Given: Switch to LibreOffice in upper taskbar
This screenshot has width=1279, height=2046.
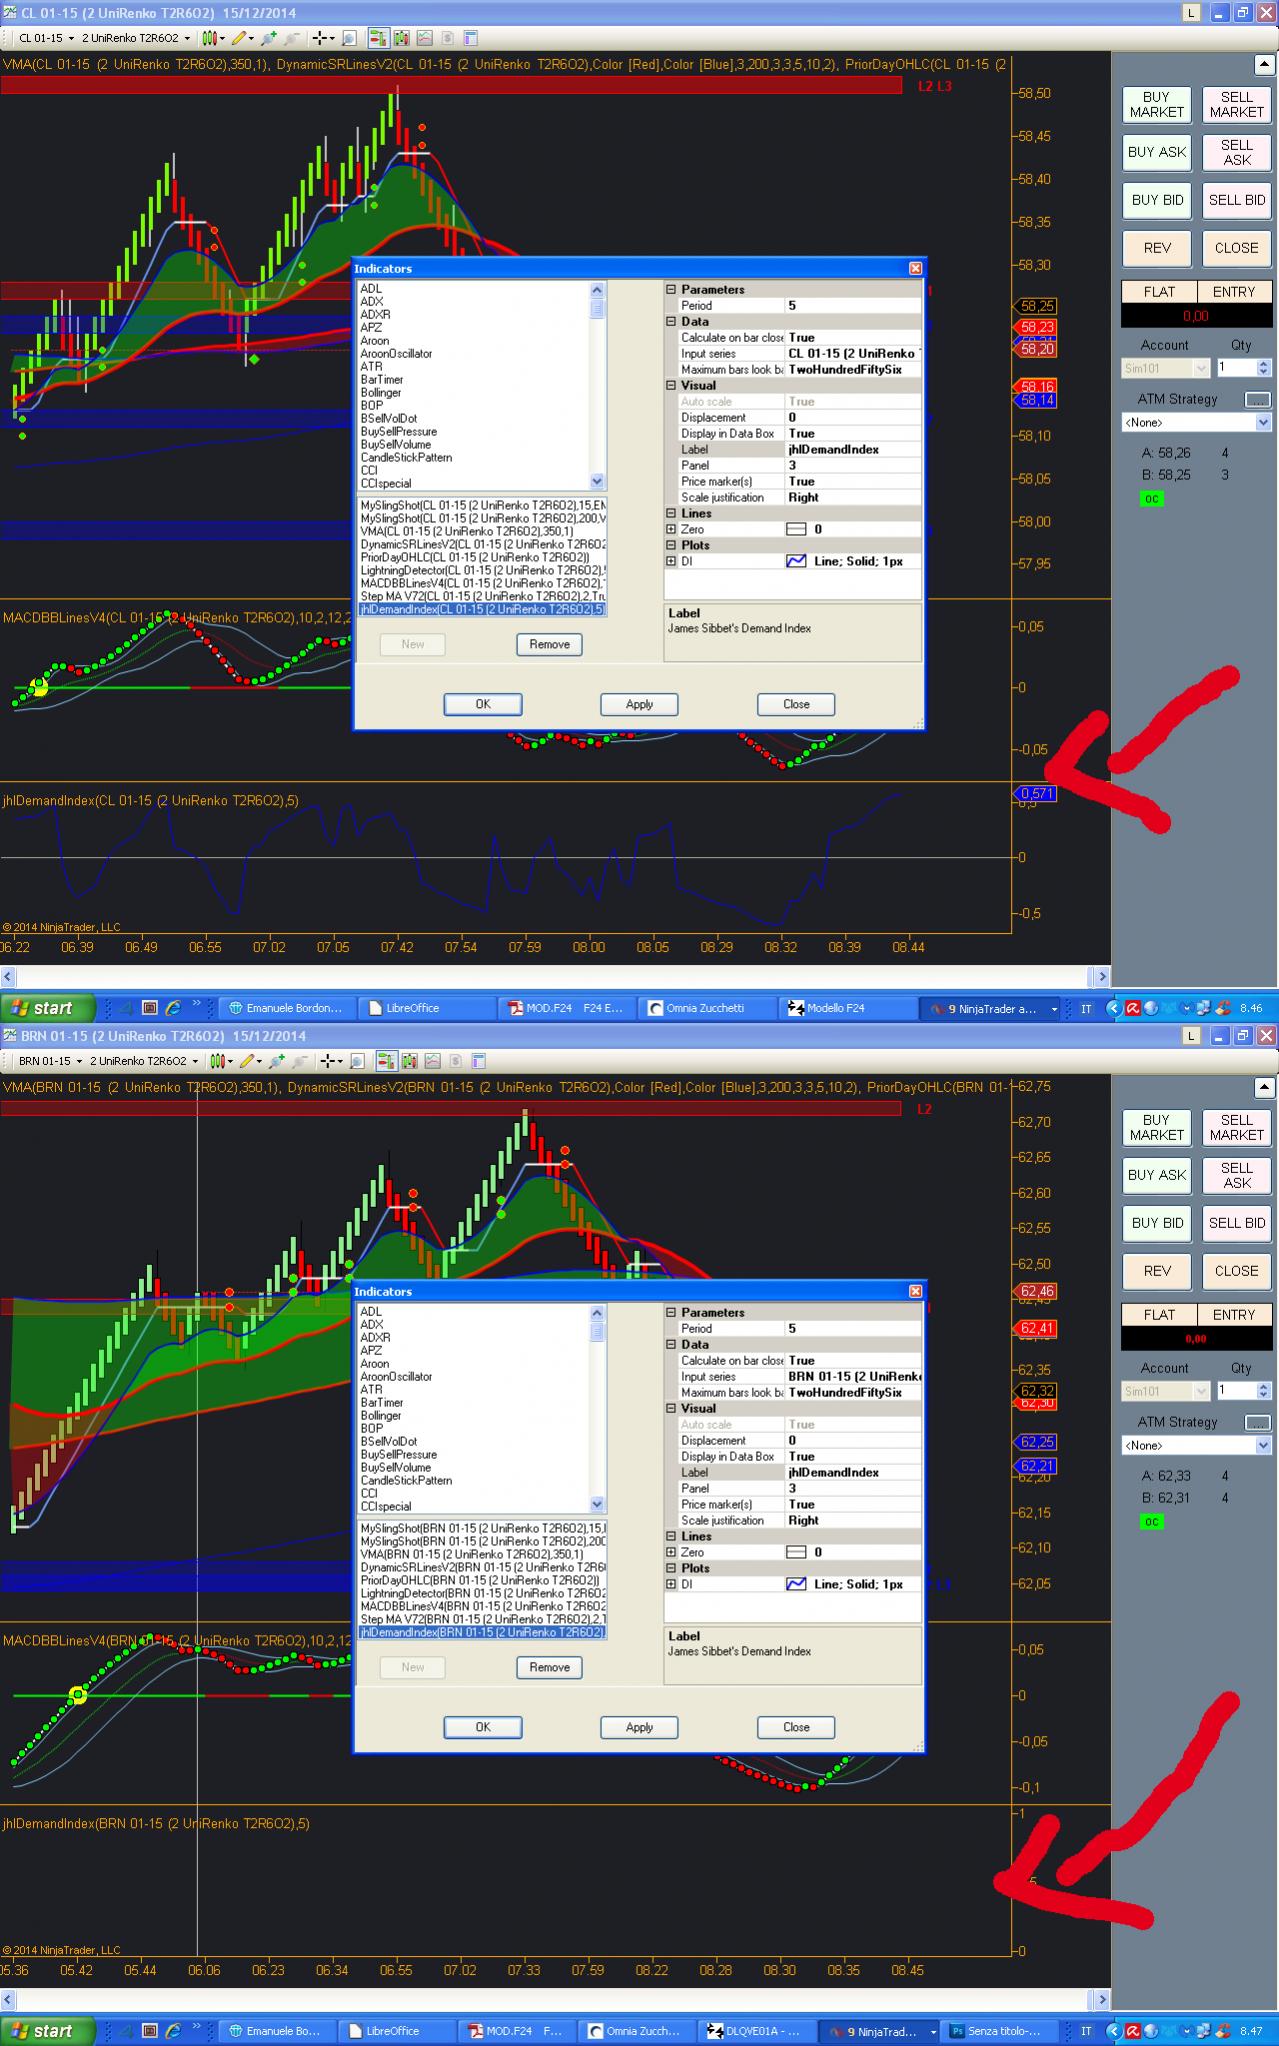Looking at the screenshot, I should pos(427,1008).
